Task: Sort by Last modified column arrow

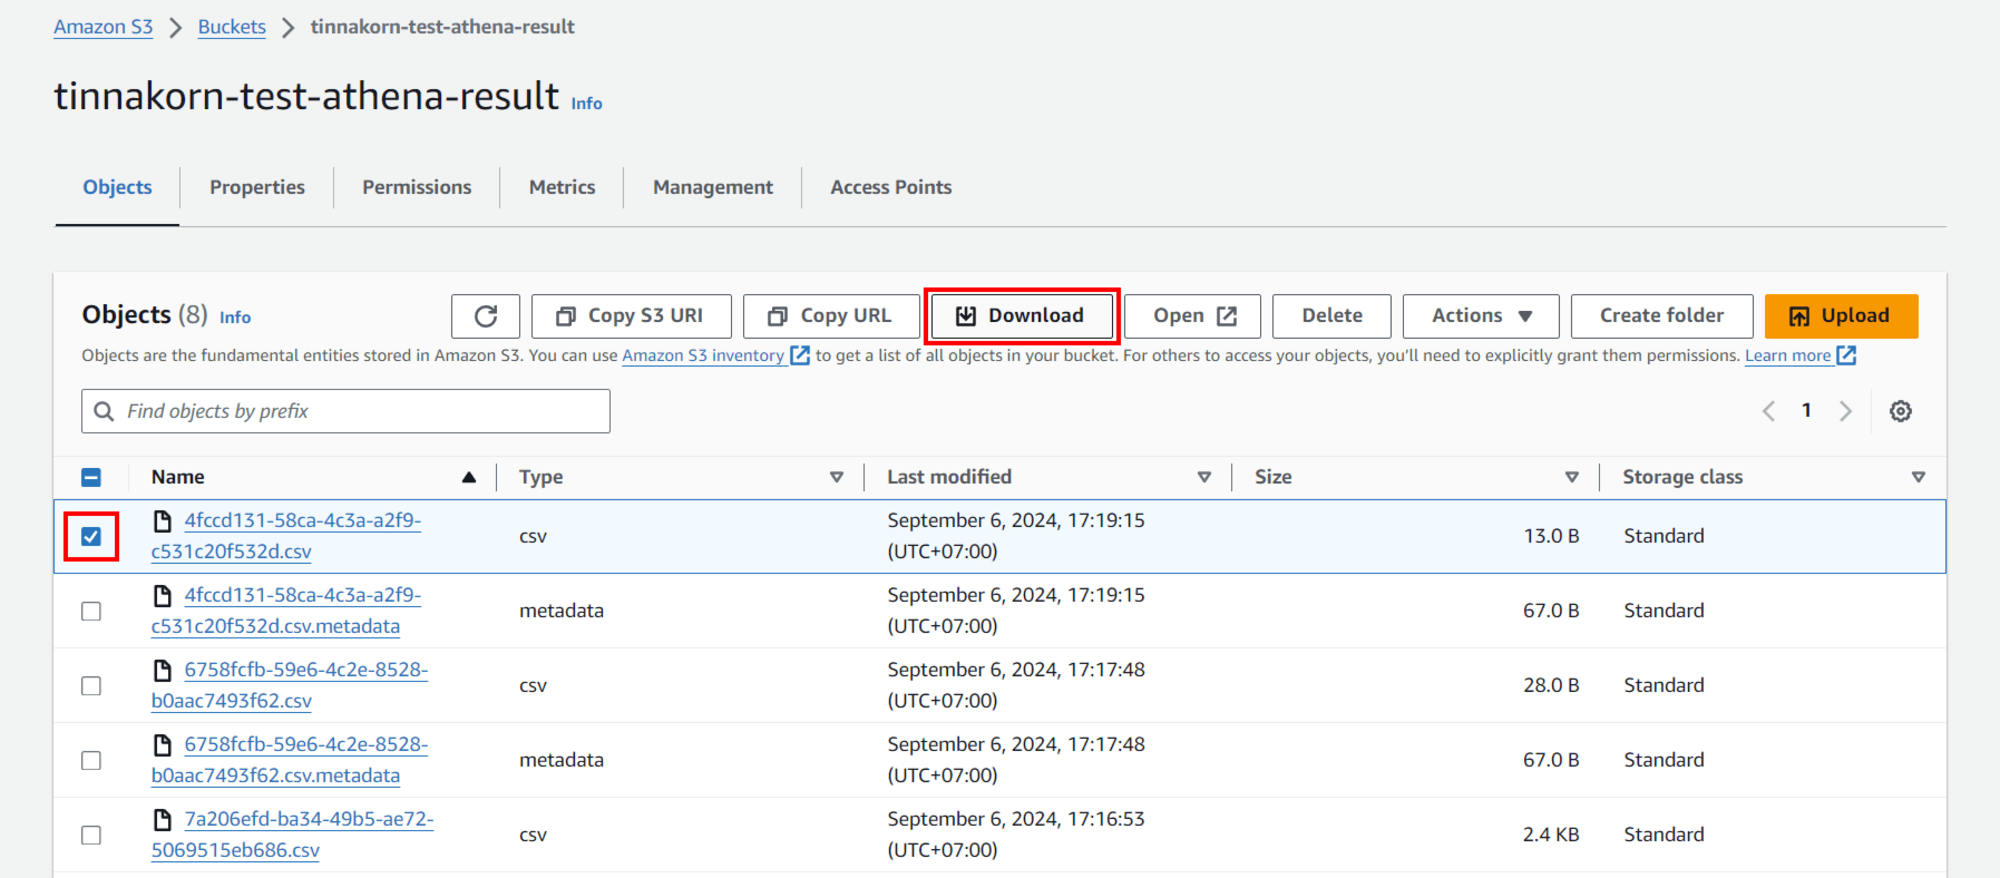Action: tap(1204, 477)
